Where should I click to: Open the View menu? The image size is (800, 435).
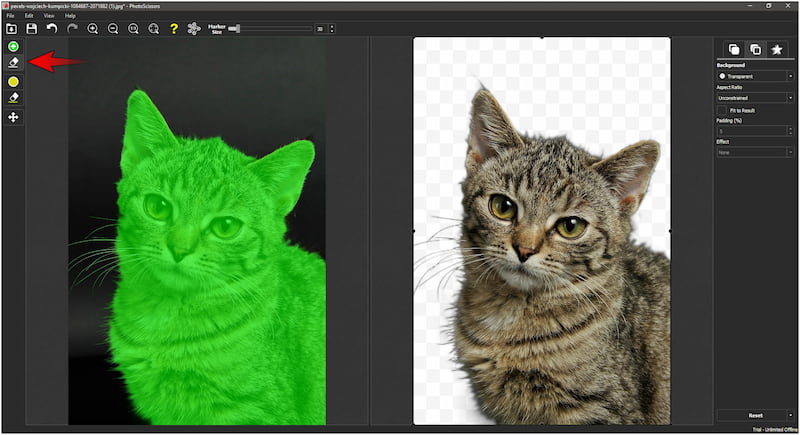[x=49, y=16]
